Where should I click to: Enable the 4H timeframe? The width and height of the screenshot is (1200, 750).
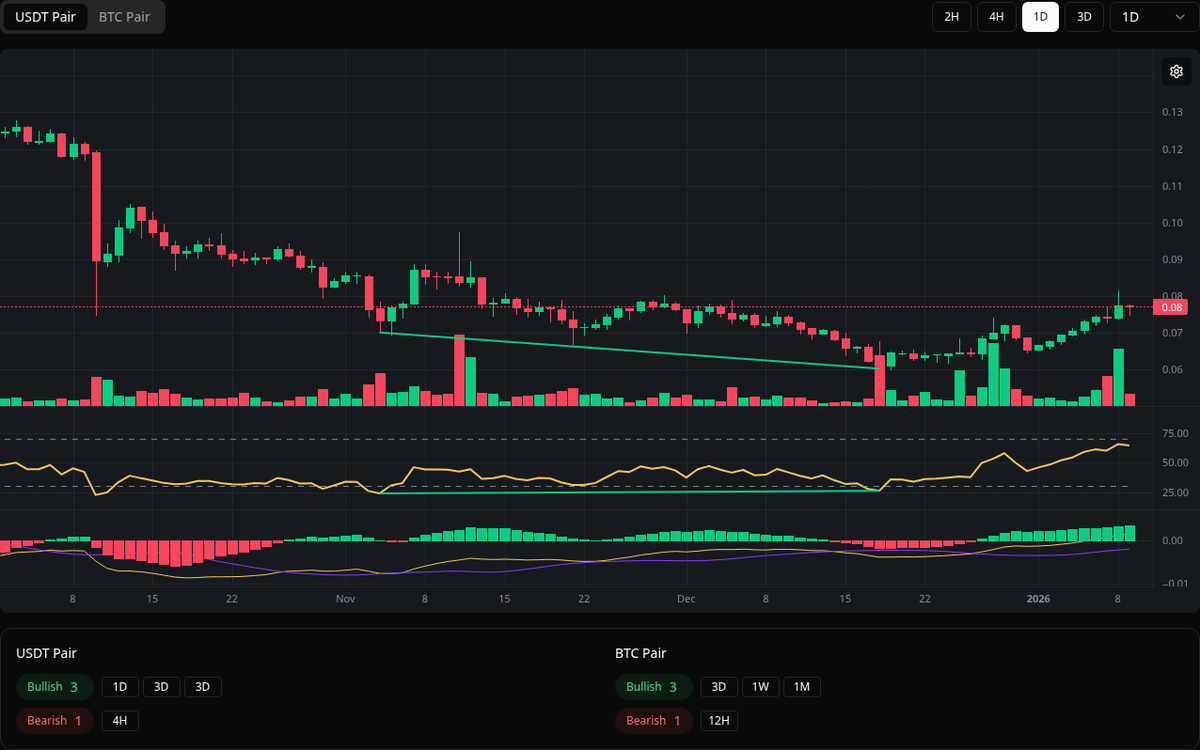[996, 17]
